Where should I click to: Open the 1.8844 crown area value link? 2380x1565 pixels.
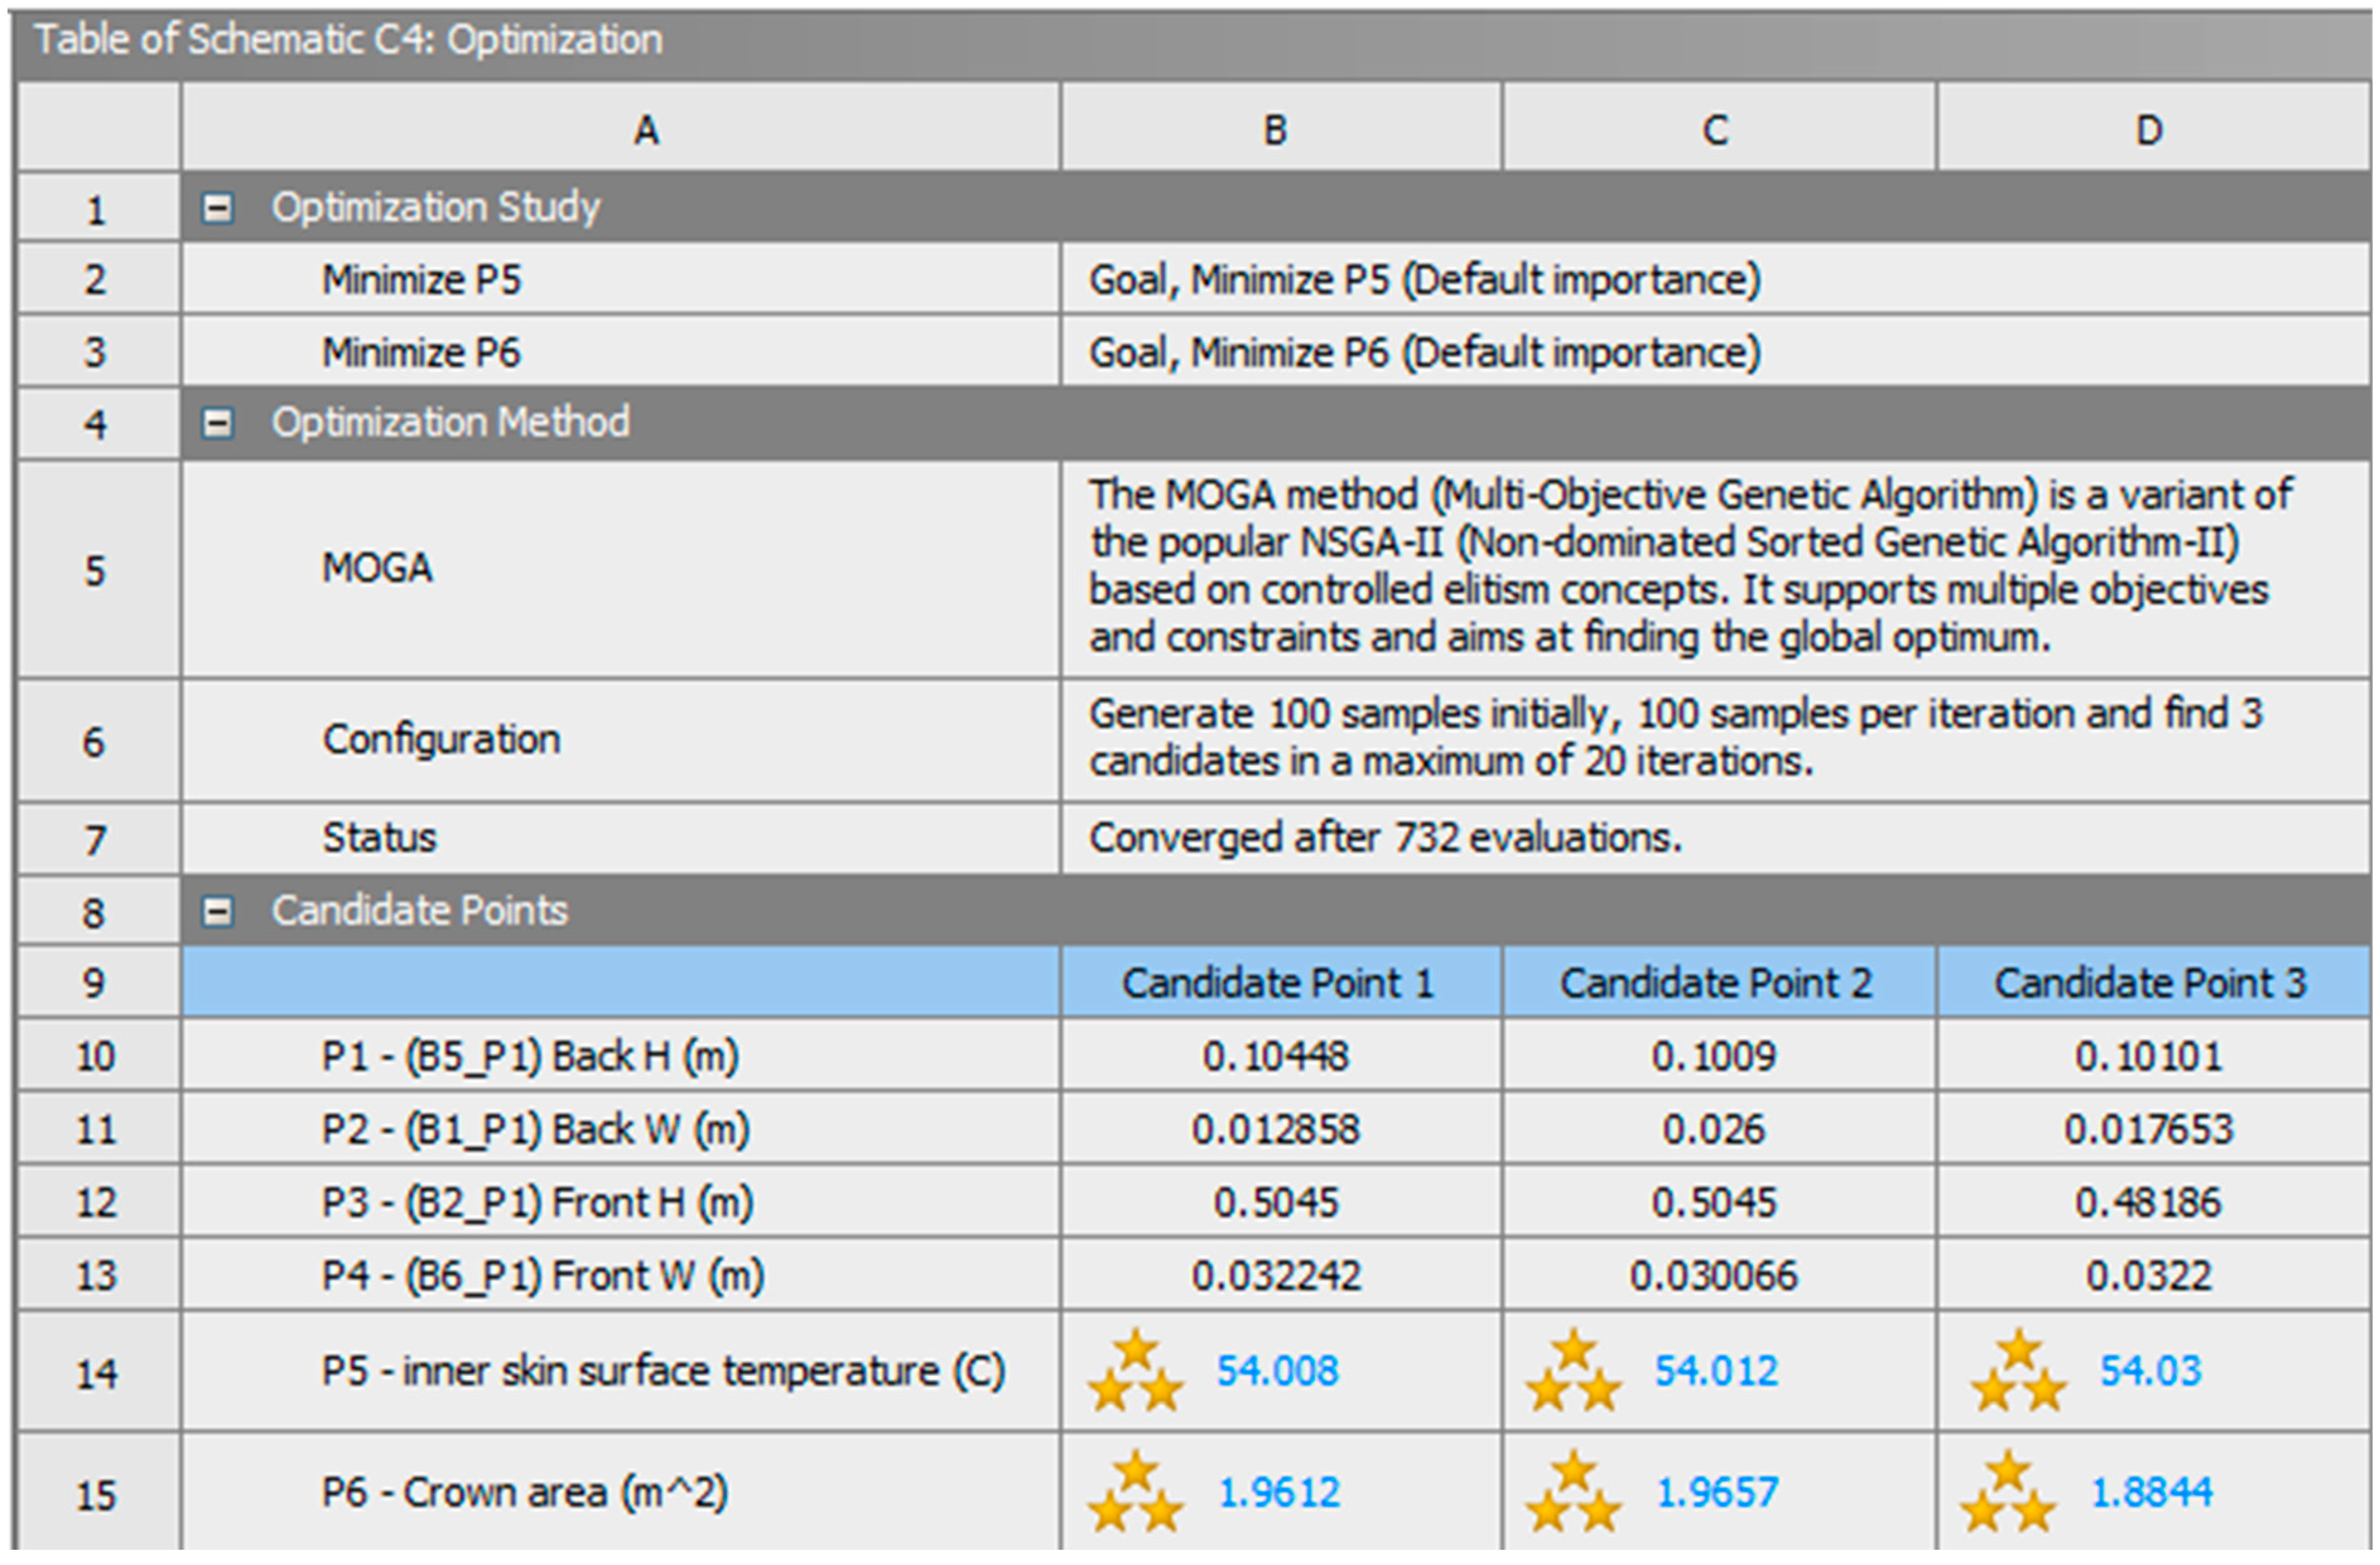[x=2152, y=1493]
